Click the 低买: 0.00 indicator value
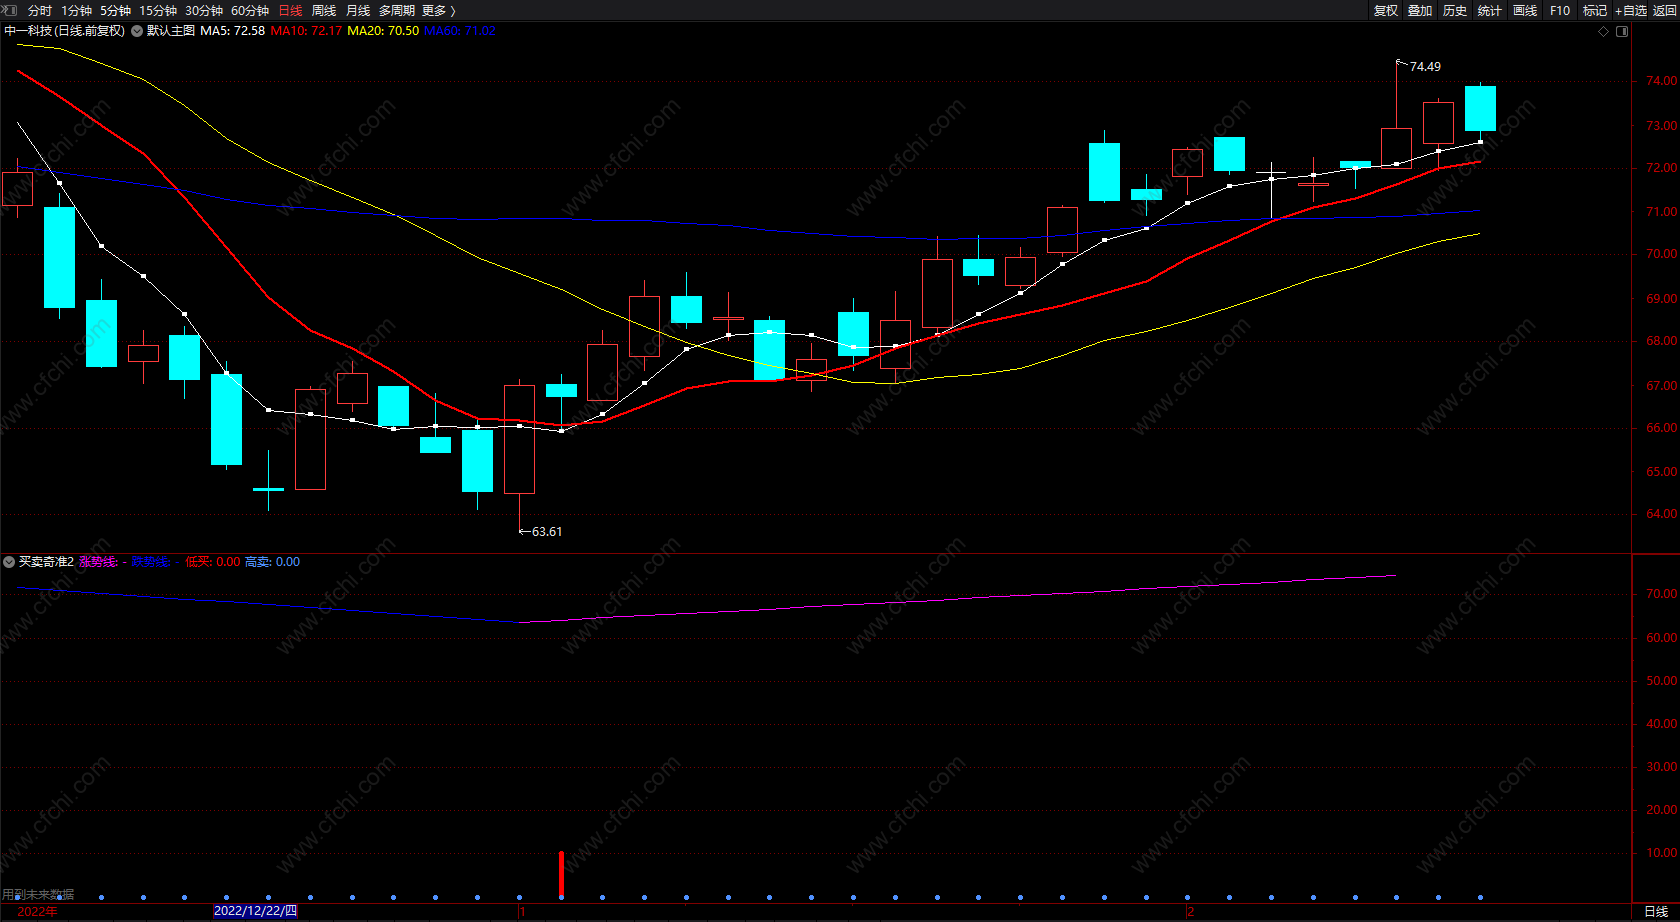The image size is (1680, 922). (212, 562)
